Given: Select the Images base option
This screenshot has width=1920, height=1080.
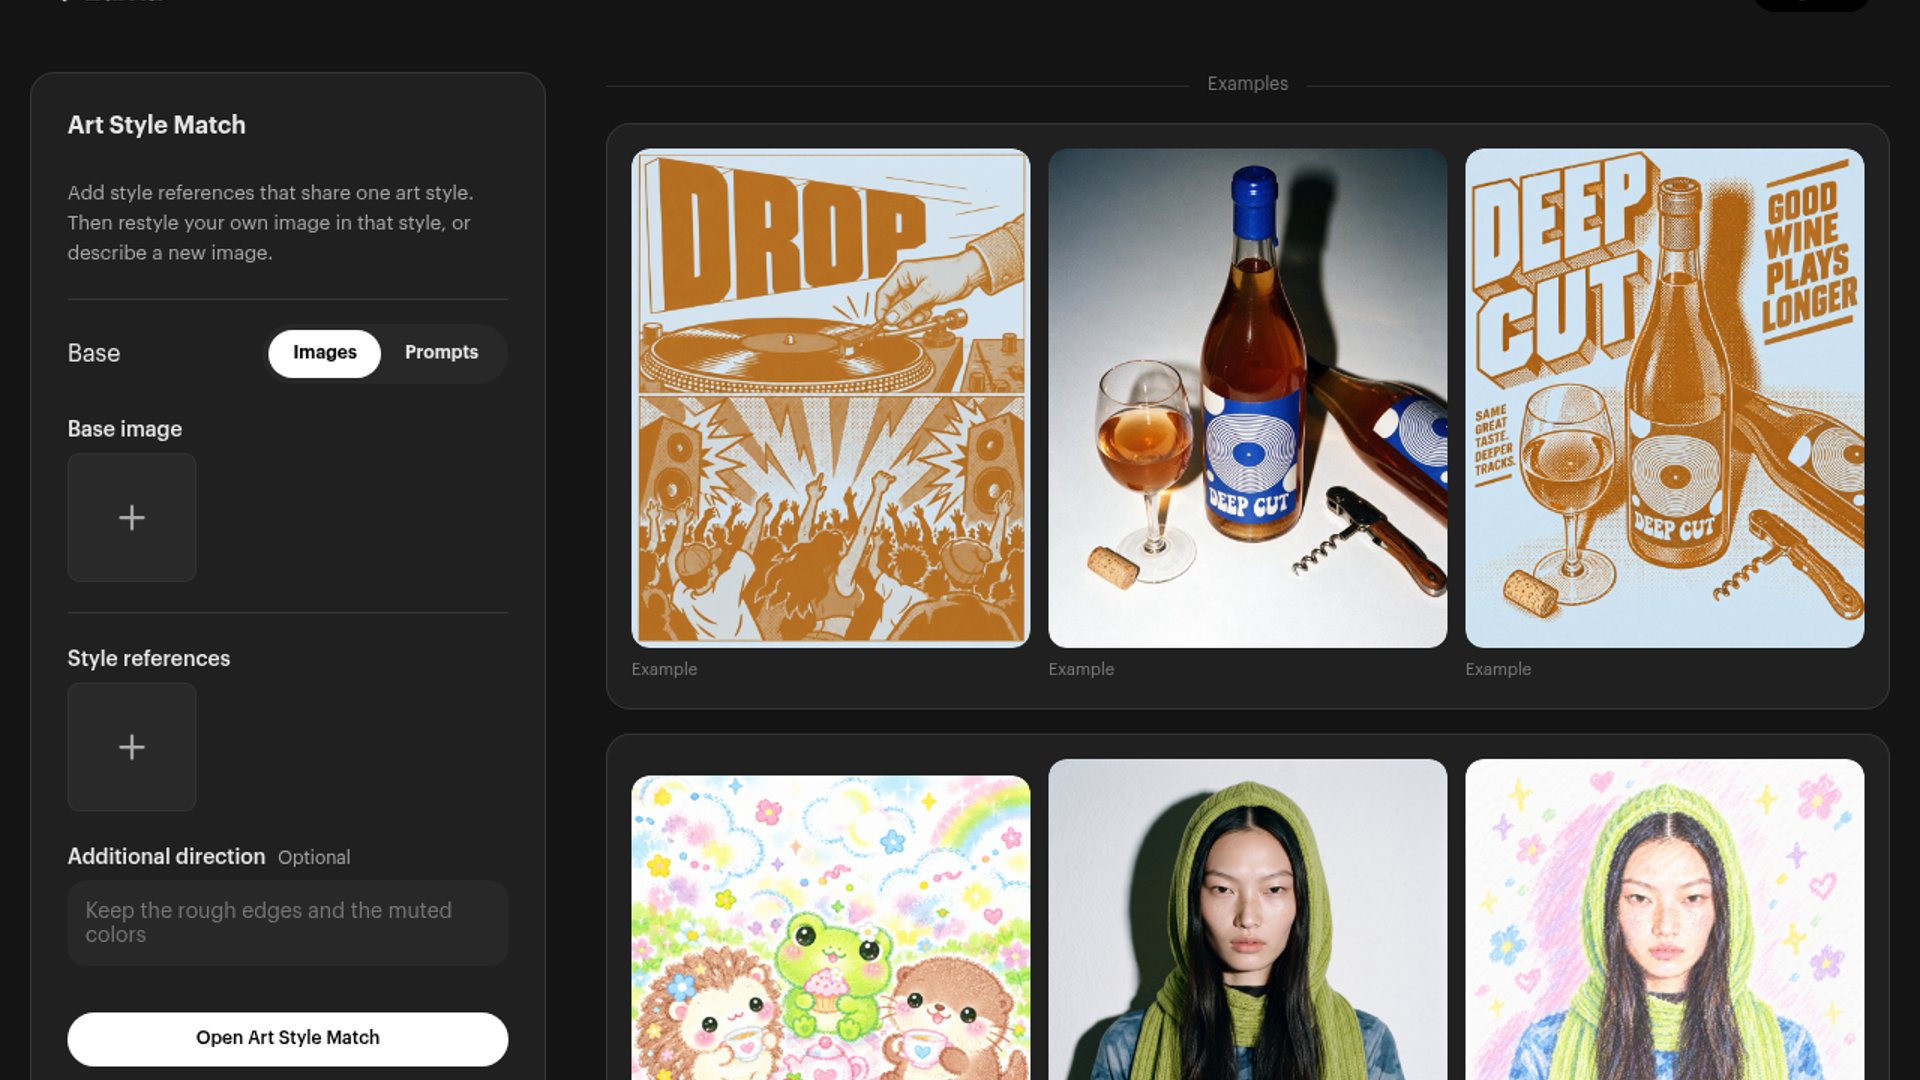Looking at the screenshot, I should [x=324, y=353].
